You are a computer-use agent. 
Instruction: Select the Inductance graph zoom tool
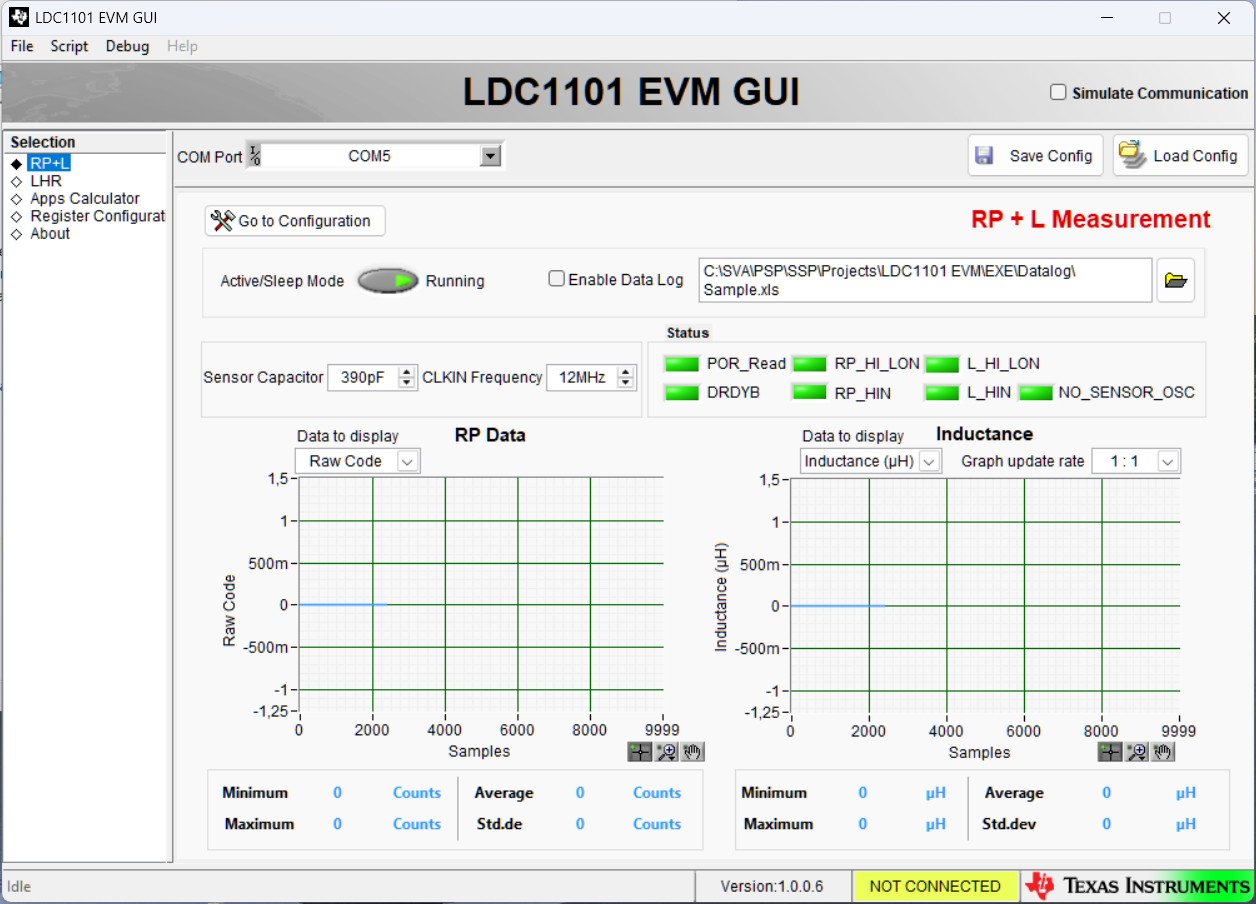point(1136,752)
